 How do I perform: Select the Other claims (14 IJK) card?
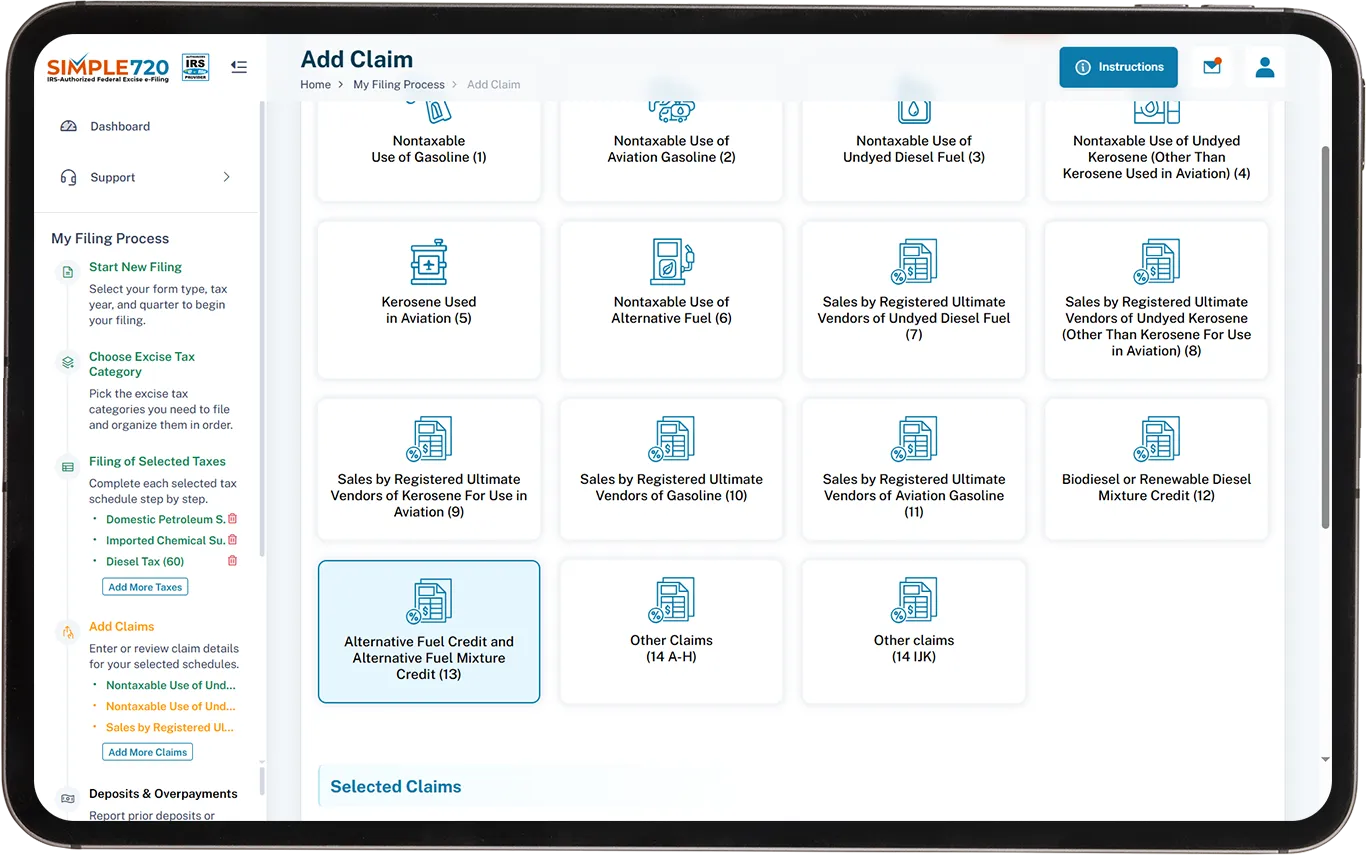(913, 632)
